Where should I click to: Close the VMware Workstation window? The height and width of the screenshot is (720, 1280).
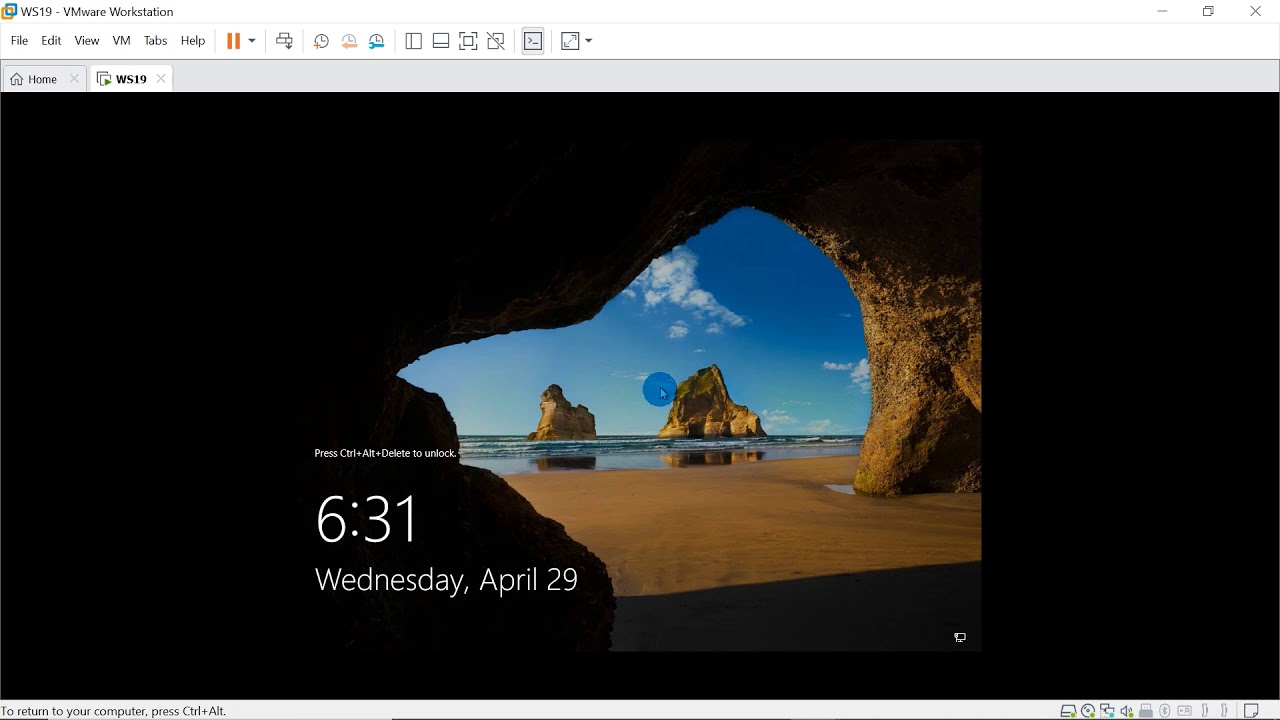[x=1256, y=12]
